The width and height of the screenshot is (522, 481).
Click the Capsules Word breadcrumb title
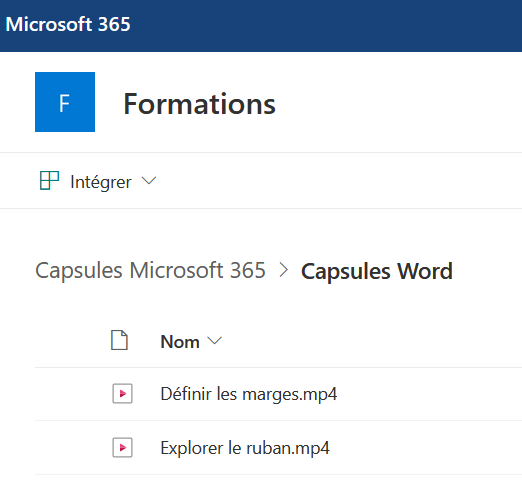[x=377, y=271]
